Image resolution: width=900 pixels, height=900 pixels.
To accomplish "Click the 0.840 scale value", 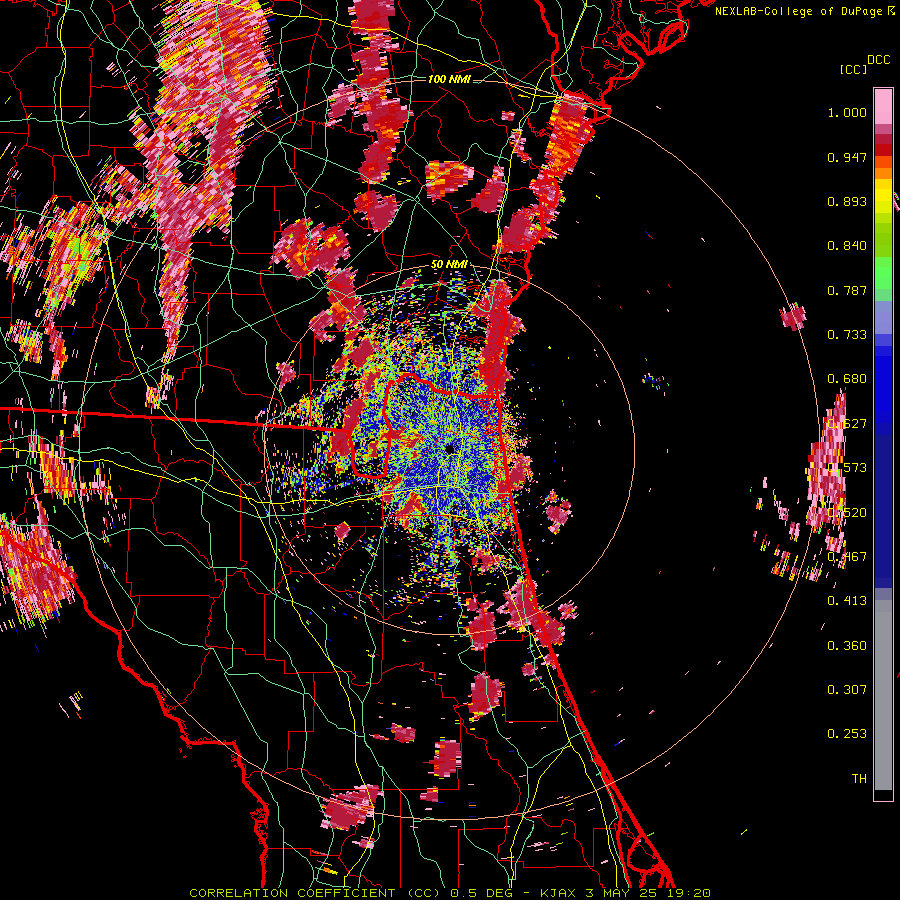I will click(847, 246).
